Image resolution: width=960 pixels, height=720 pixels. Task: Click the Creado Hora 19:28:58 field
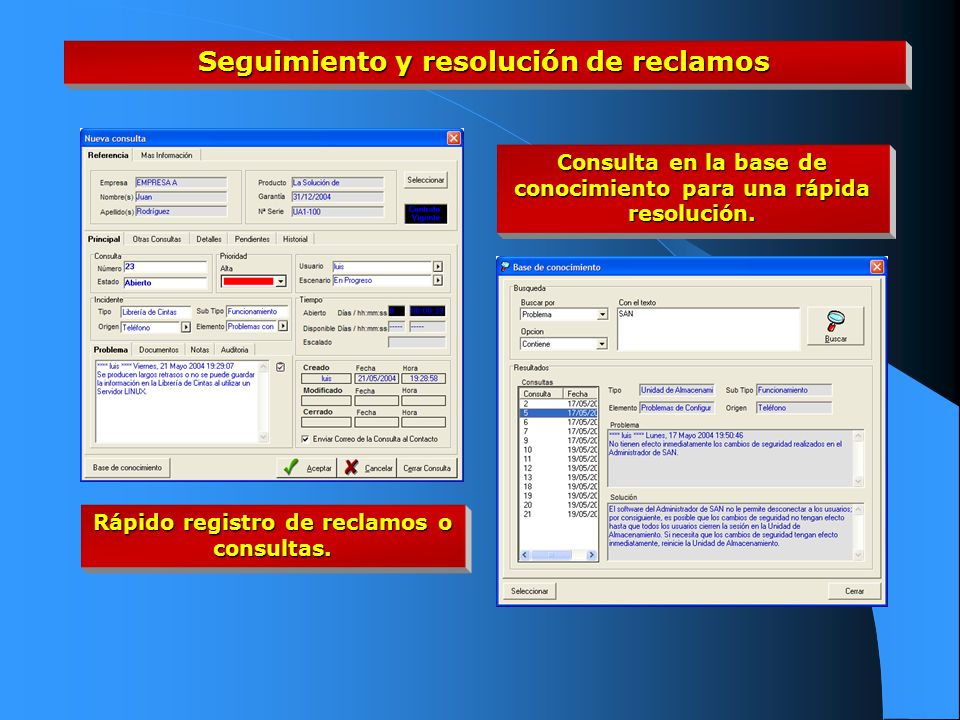click(x=424, y=379)
